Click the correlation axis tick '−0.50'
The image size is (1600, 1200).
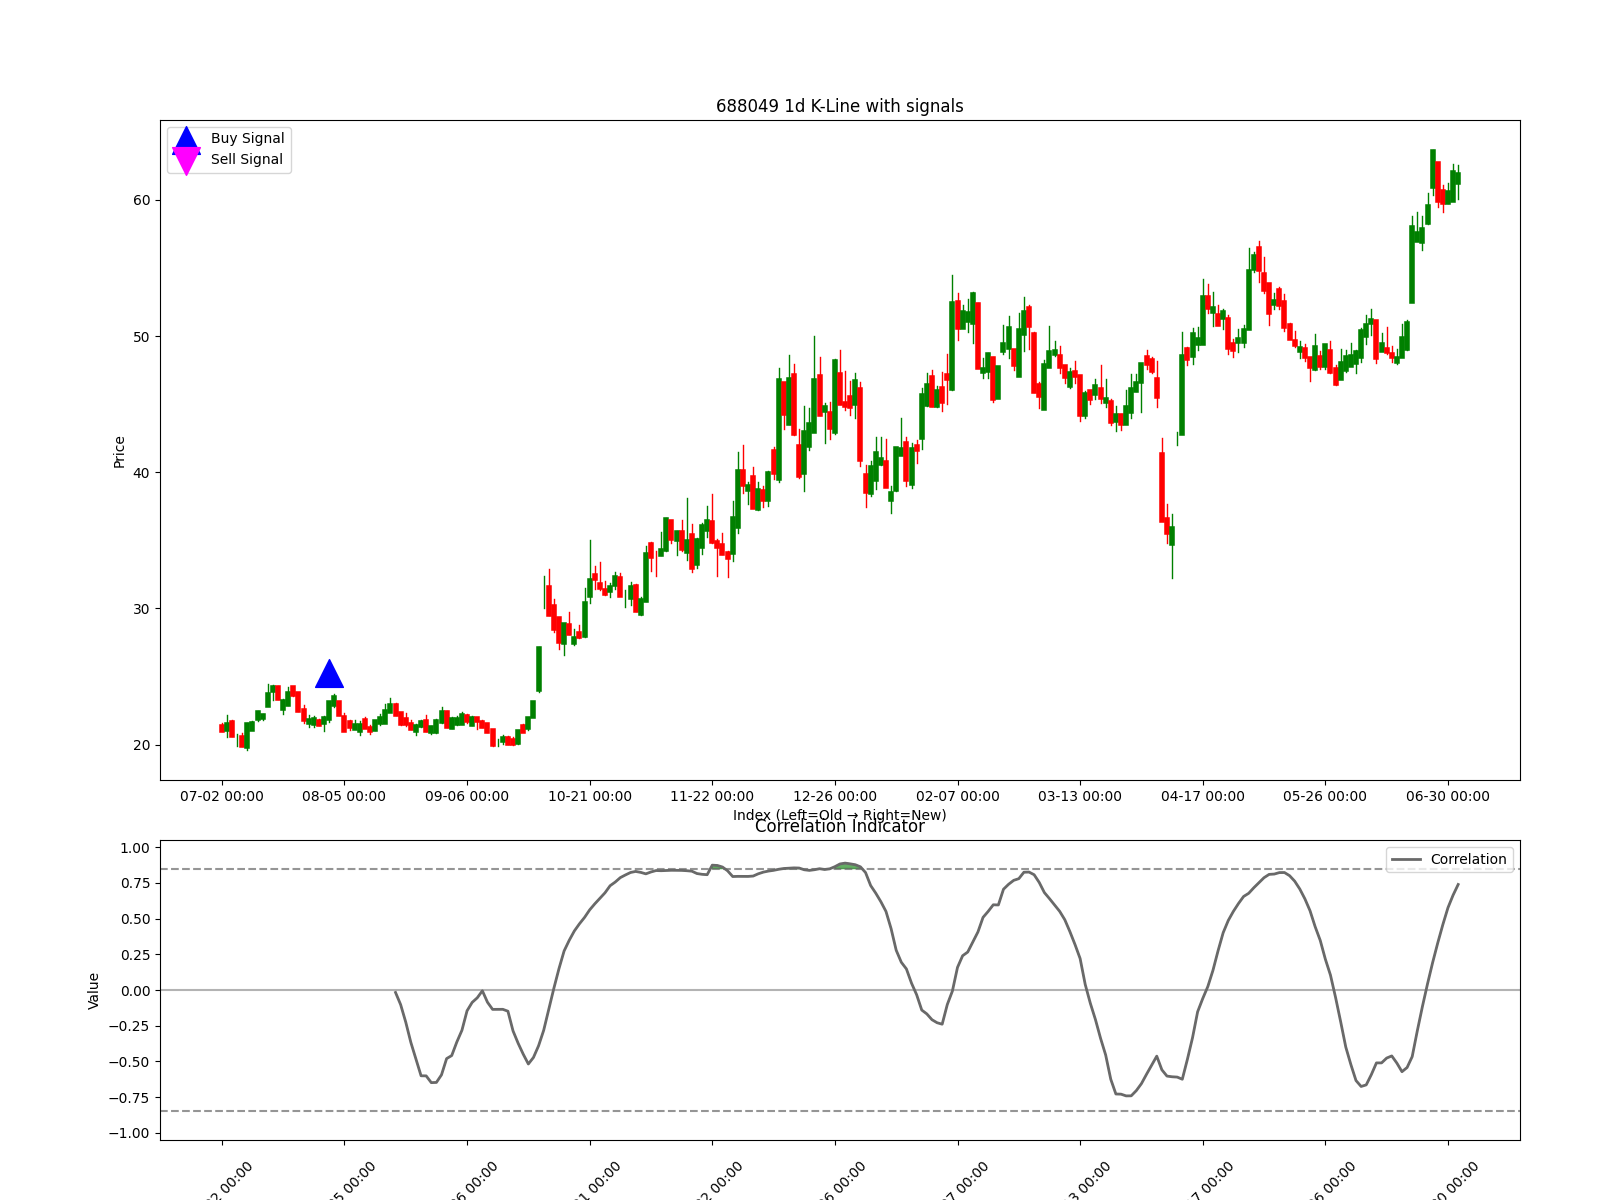pos(129,1062)
